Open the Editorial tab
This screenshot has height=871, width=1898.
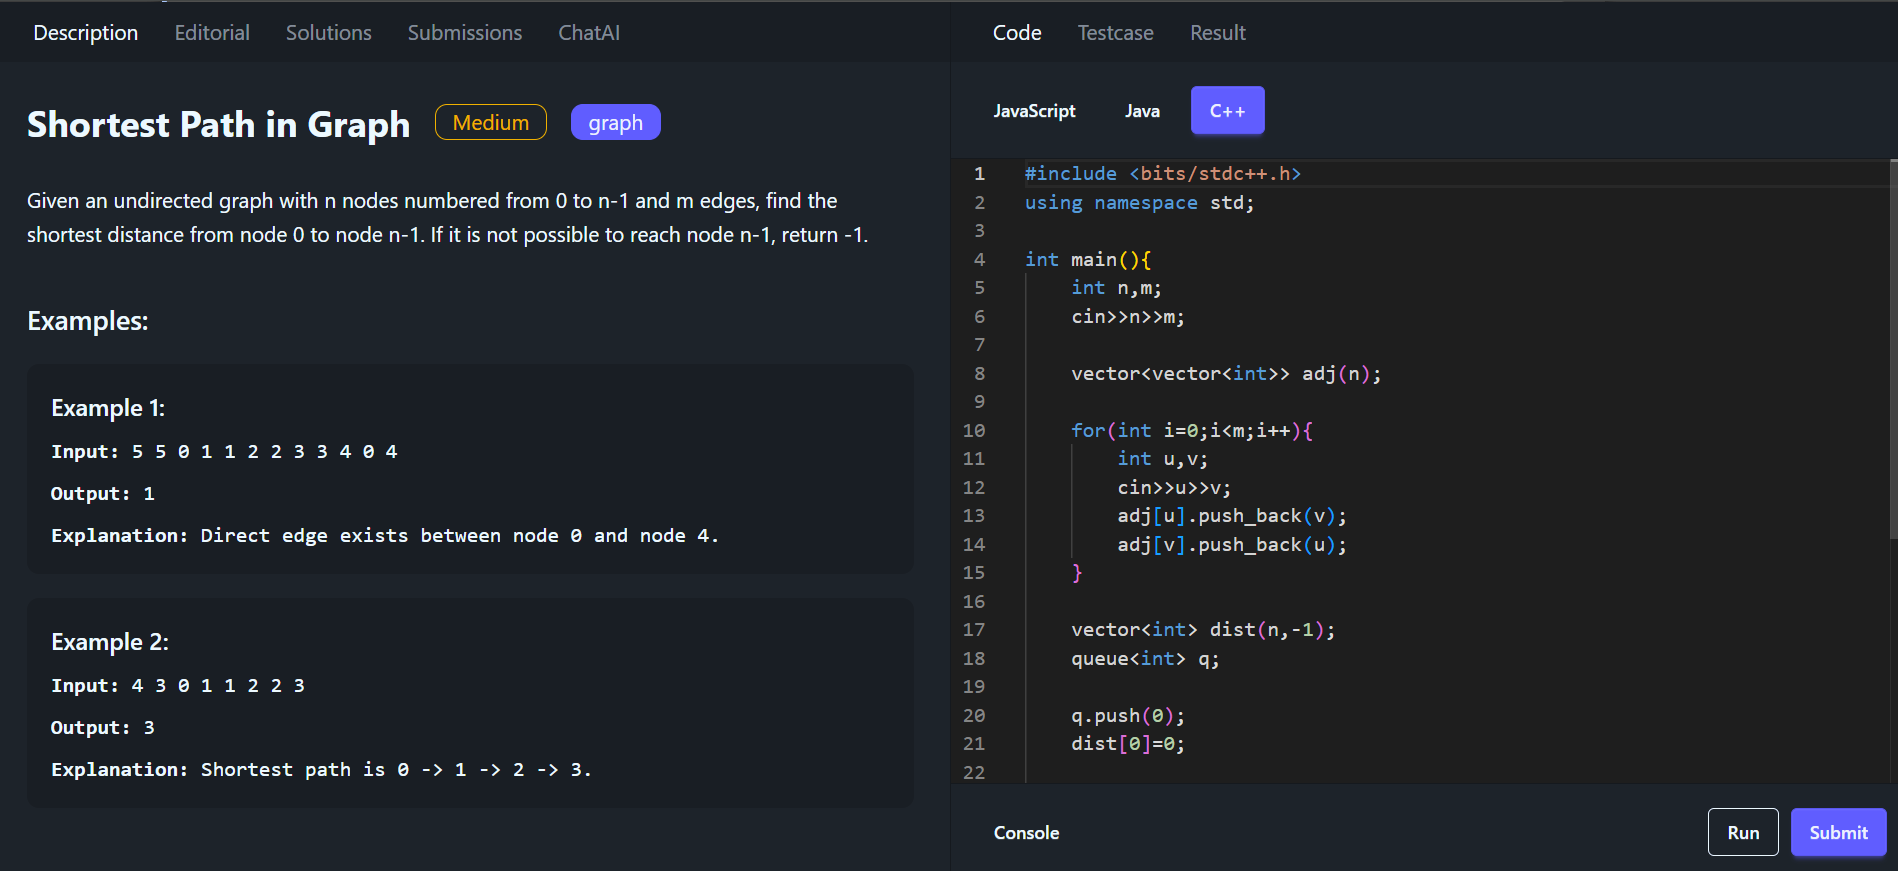(212, 33)
